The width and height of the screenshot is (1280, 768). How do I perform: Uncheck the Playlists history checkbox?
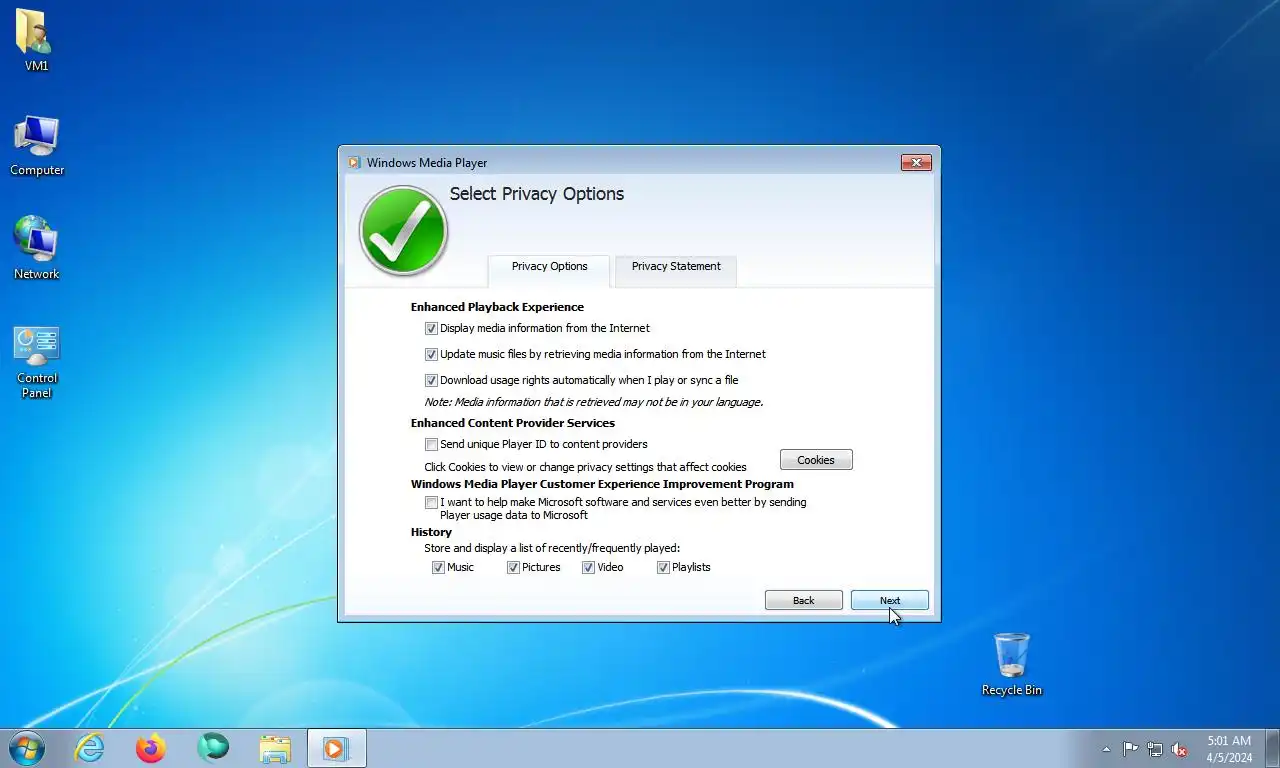click(x=663, y=567)
